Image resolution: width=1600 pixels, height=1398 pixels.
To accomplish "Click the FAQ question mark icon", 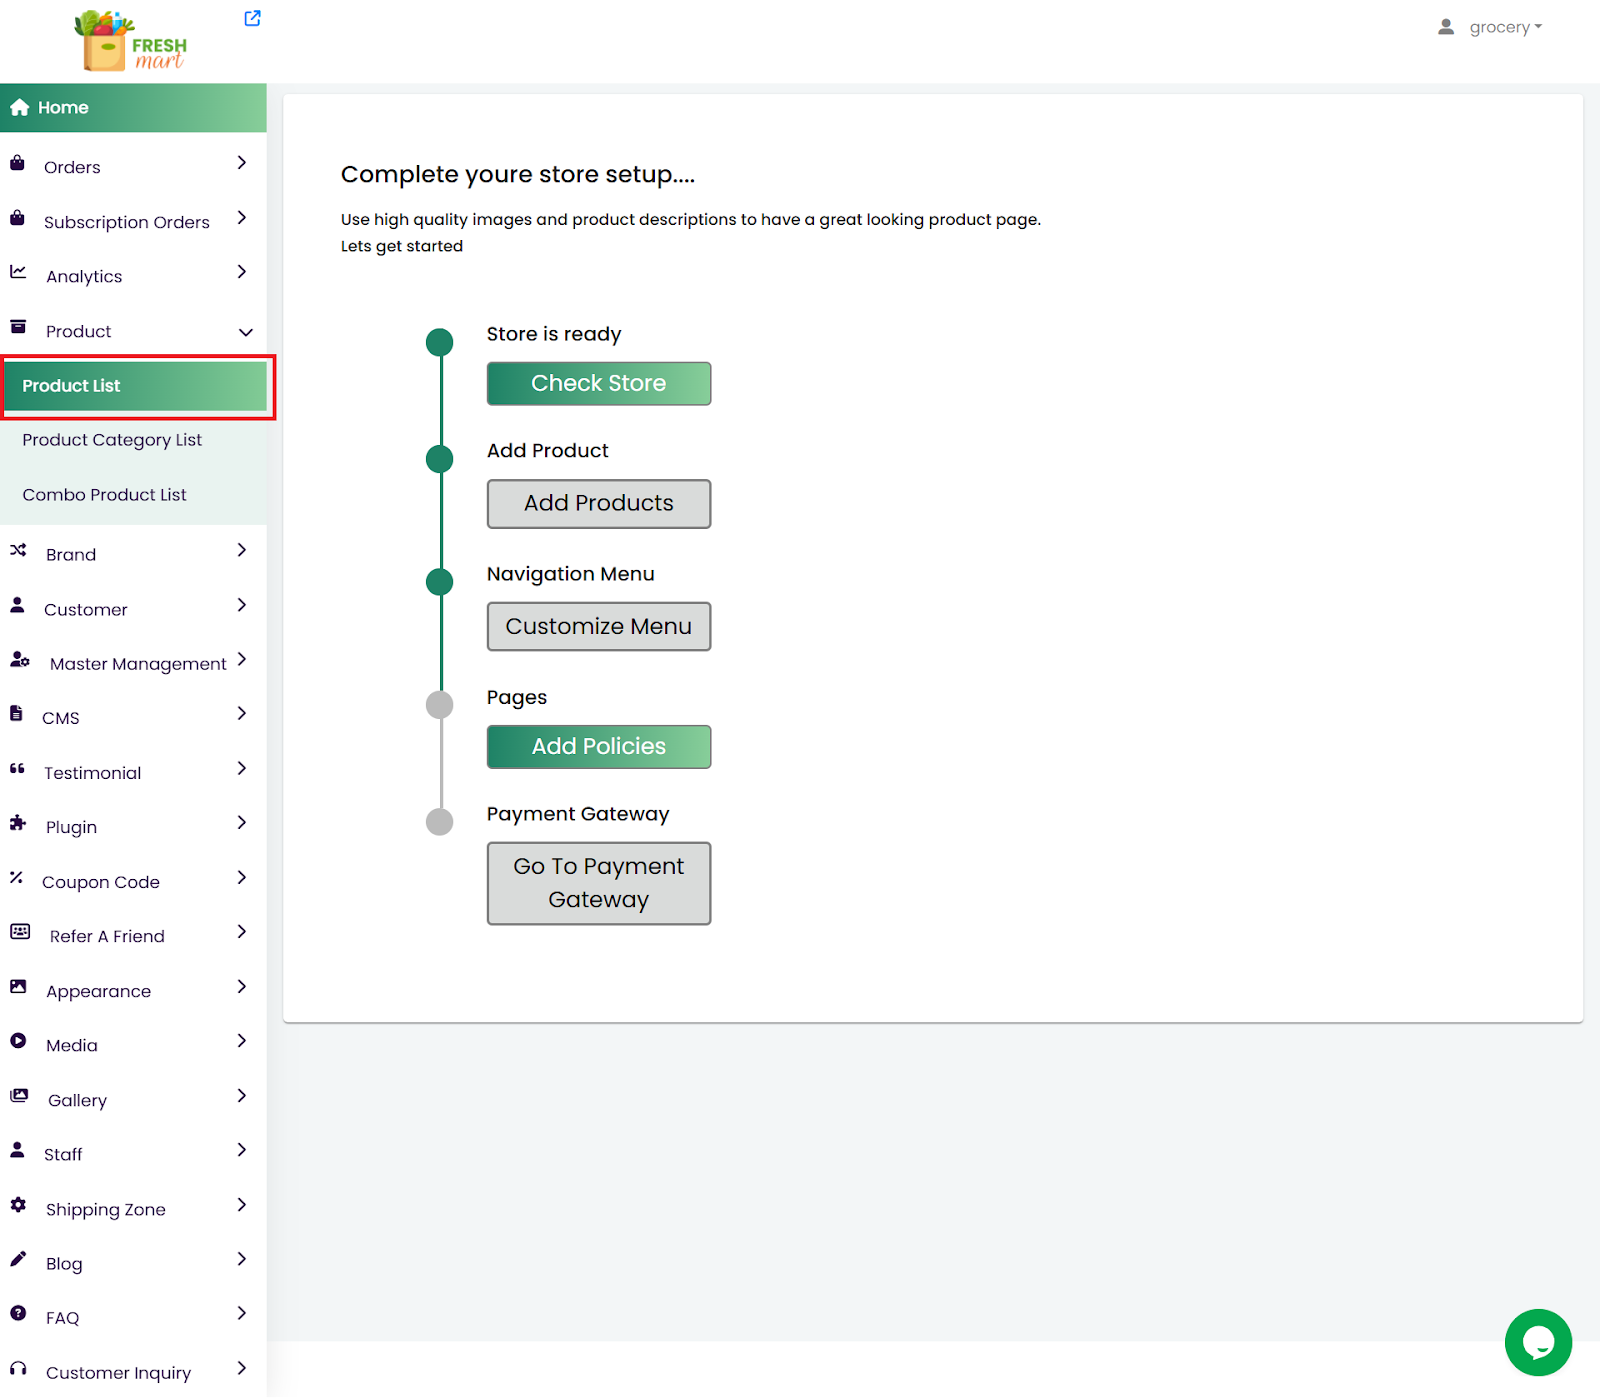I will tap(18, 1314).
